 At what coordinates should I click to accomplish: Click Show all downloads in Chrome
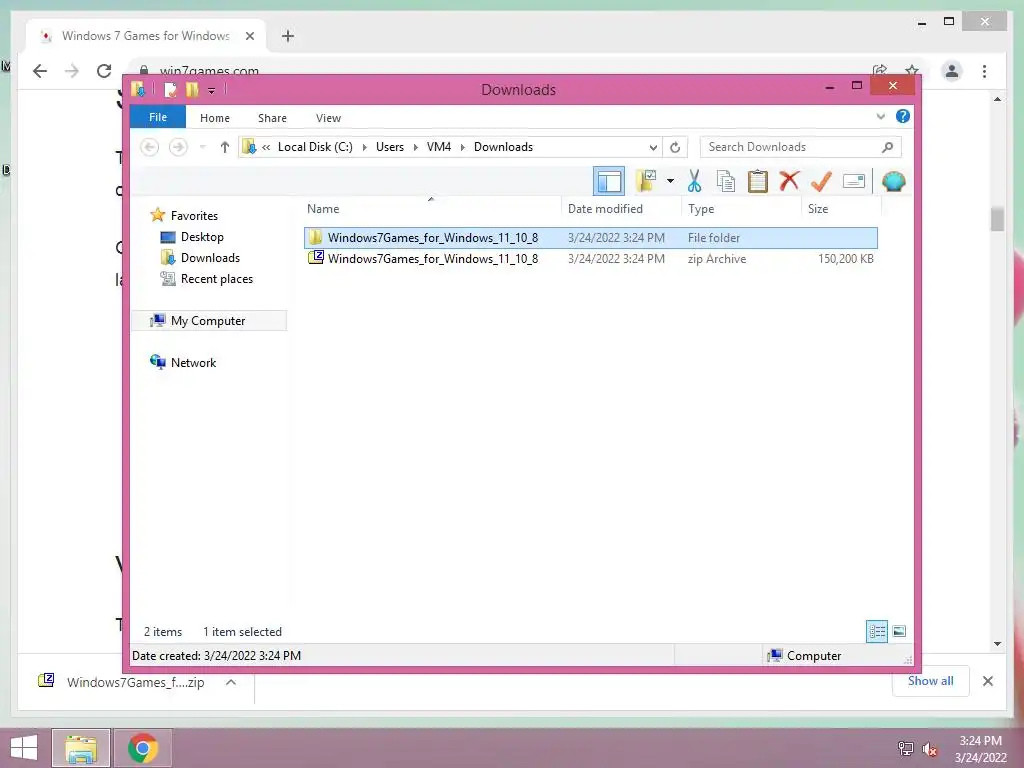(931, 681)
